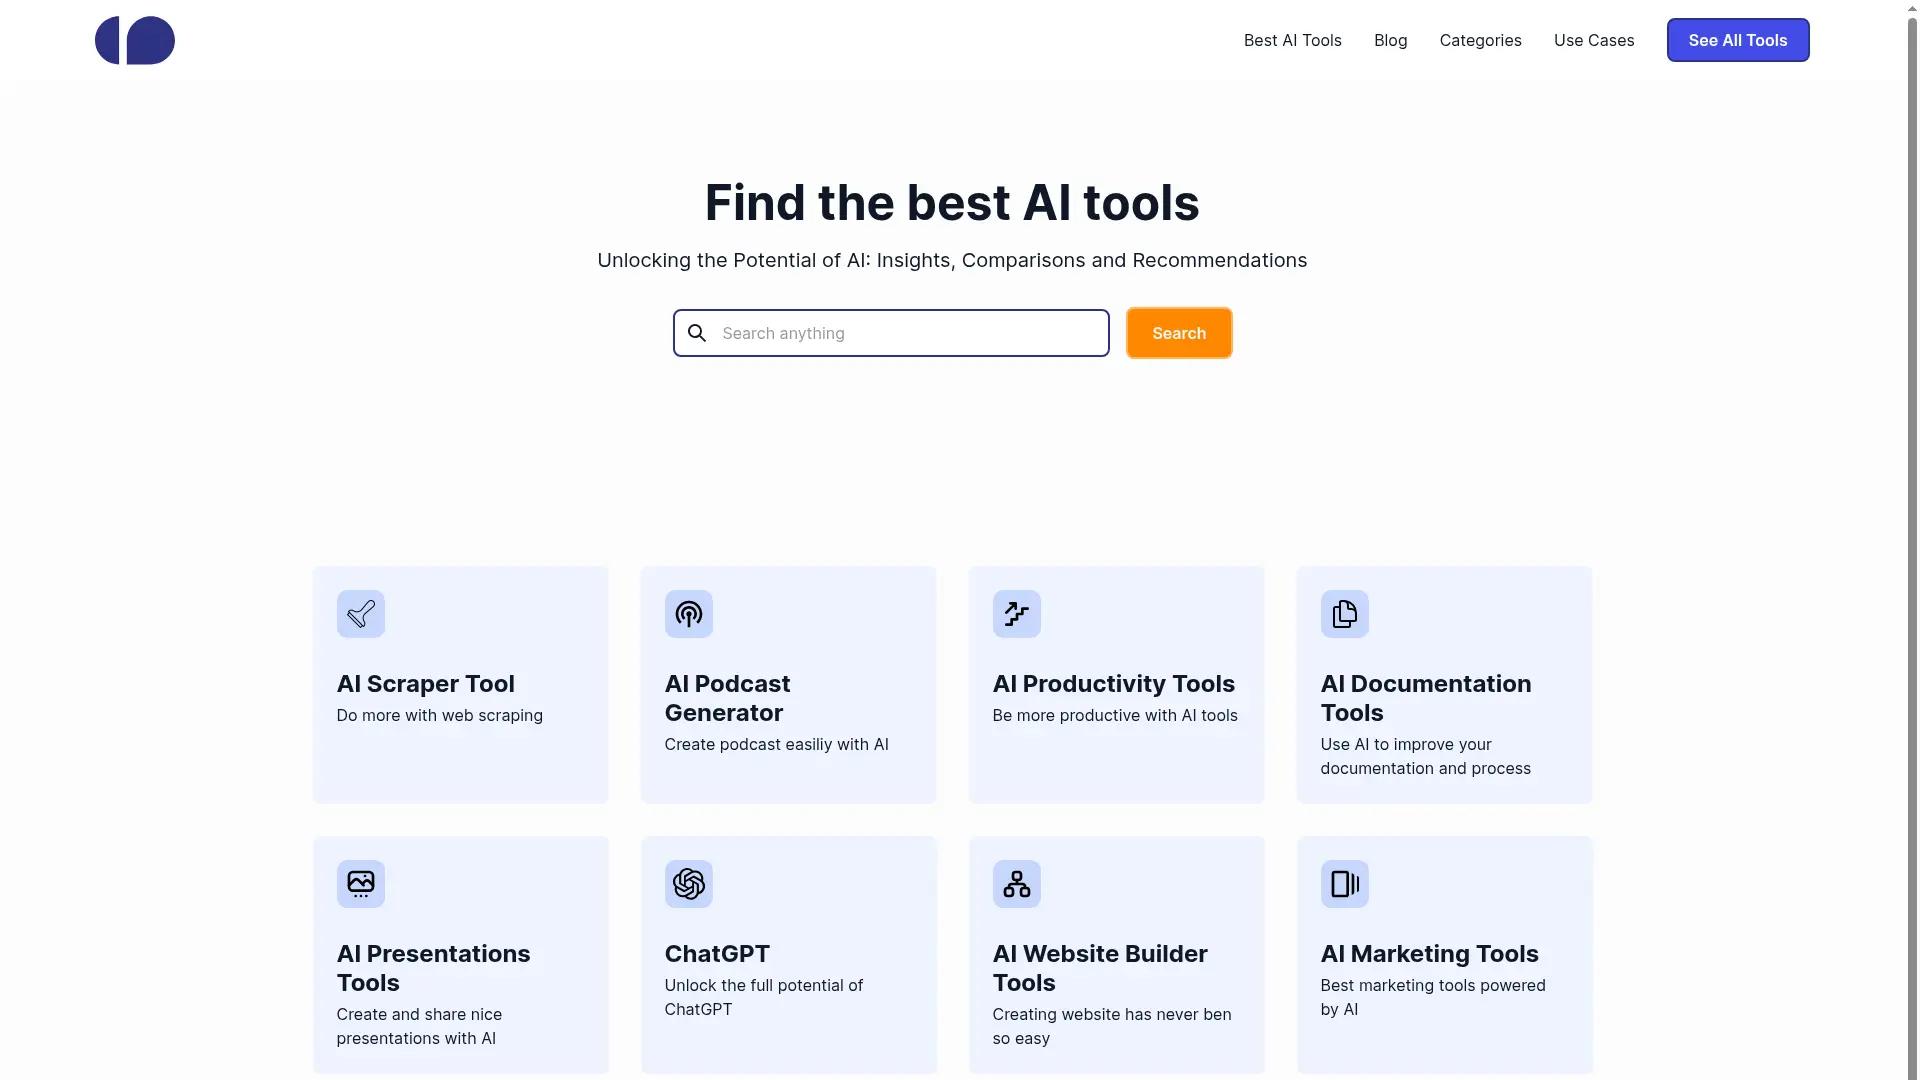The height and width of the screenshot is (1080, 1920).
Task: Click the AI Productivity Tools stairs icon
Action: [1017, 614]
